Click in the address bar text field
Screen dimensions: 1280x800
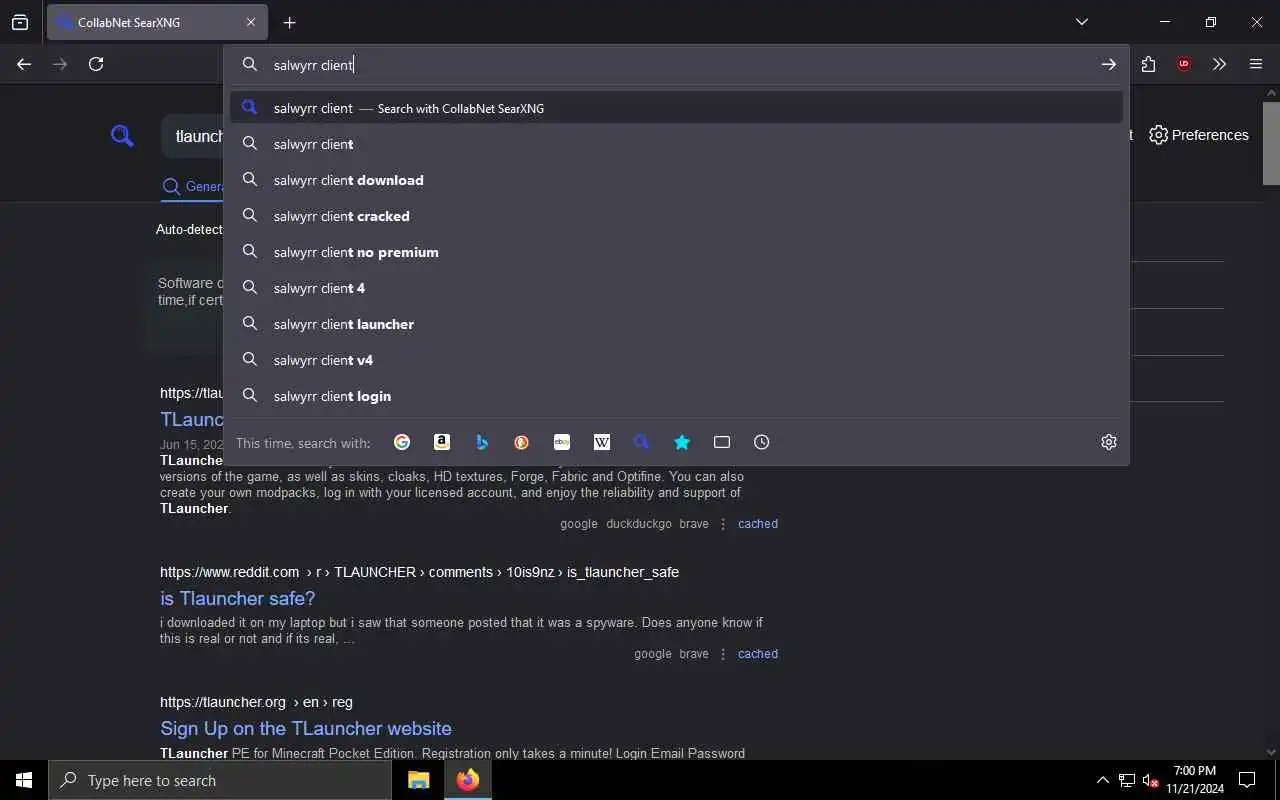click(x=680, y=64)
